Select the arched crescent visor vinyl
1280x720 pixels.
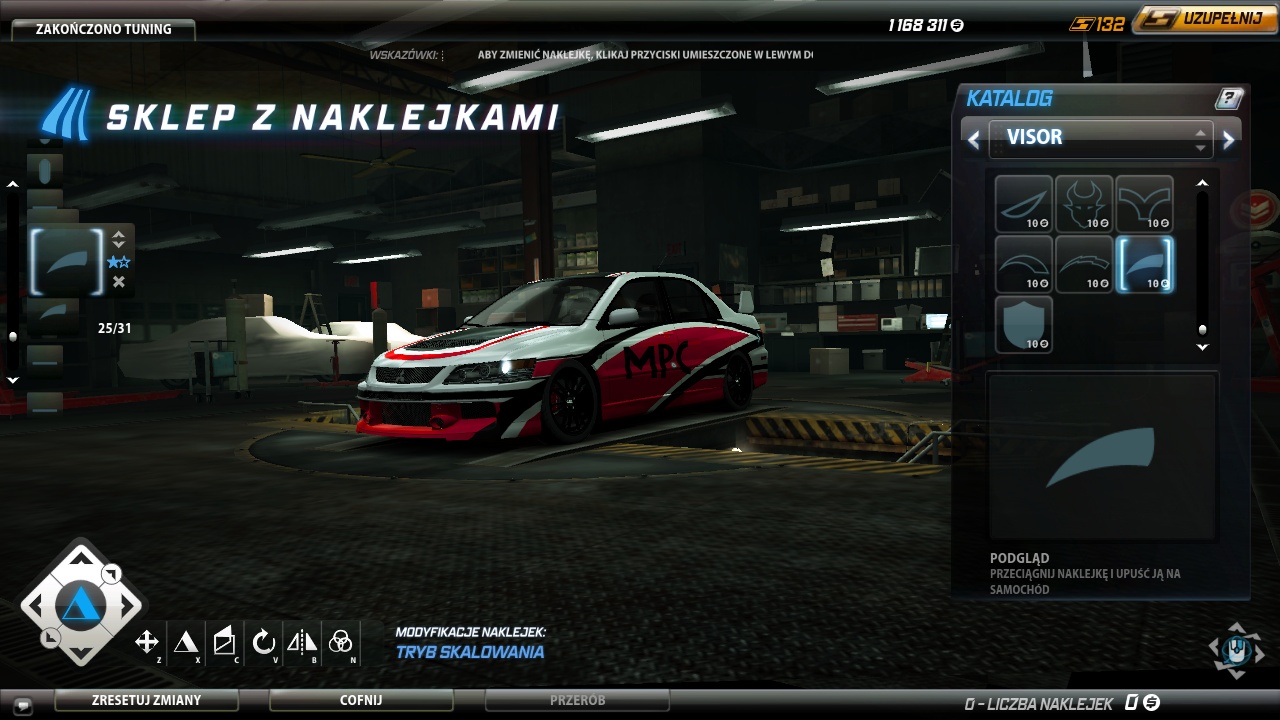1024,264
